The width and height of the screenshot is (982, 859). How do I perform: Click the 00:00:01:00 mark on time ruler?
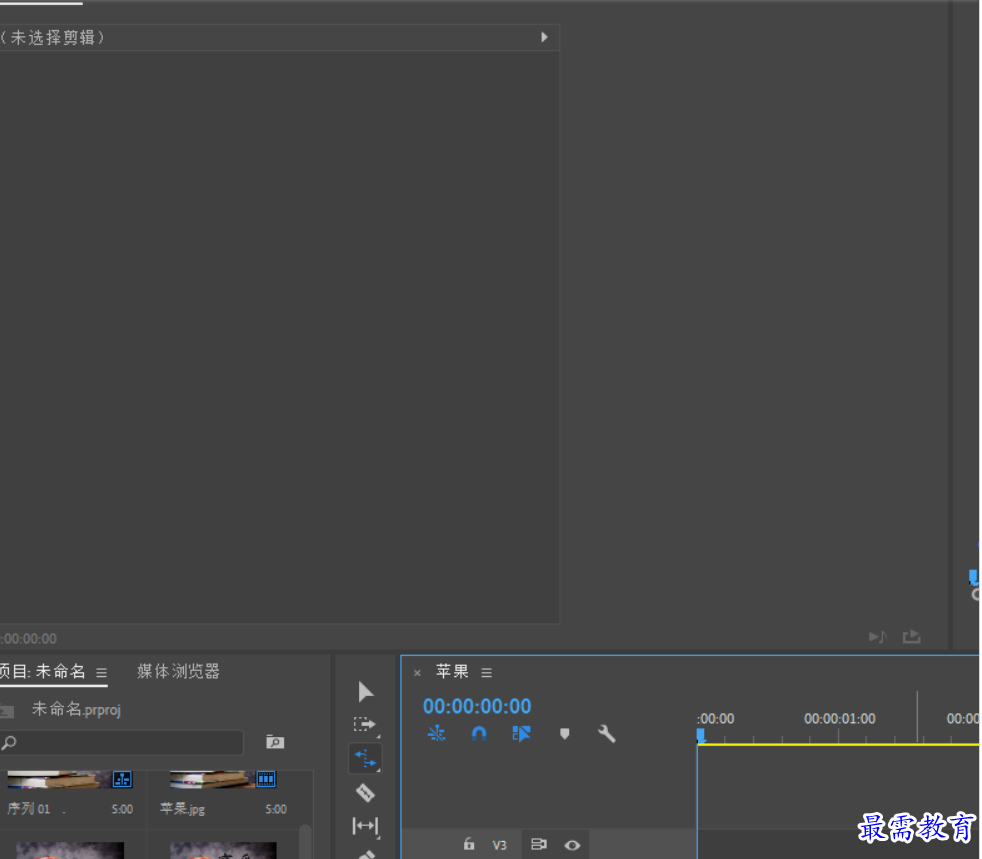click(839, 719)
